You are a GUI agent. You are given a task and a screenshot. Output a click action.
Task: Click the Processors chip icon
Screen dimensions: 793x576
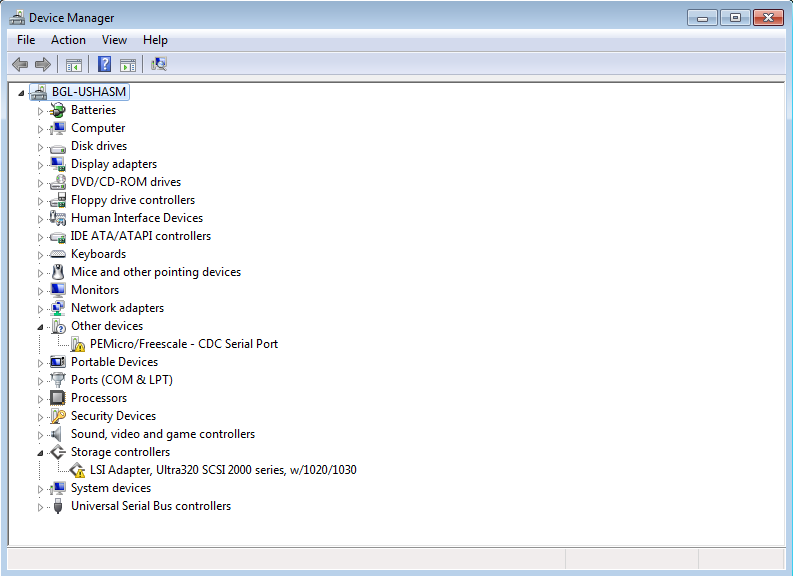pyautogui.click(x=58, y=398)
